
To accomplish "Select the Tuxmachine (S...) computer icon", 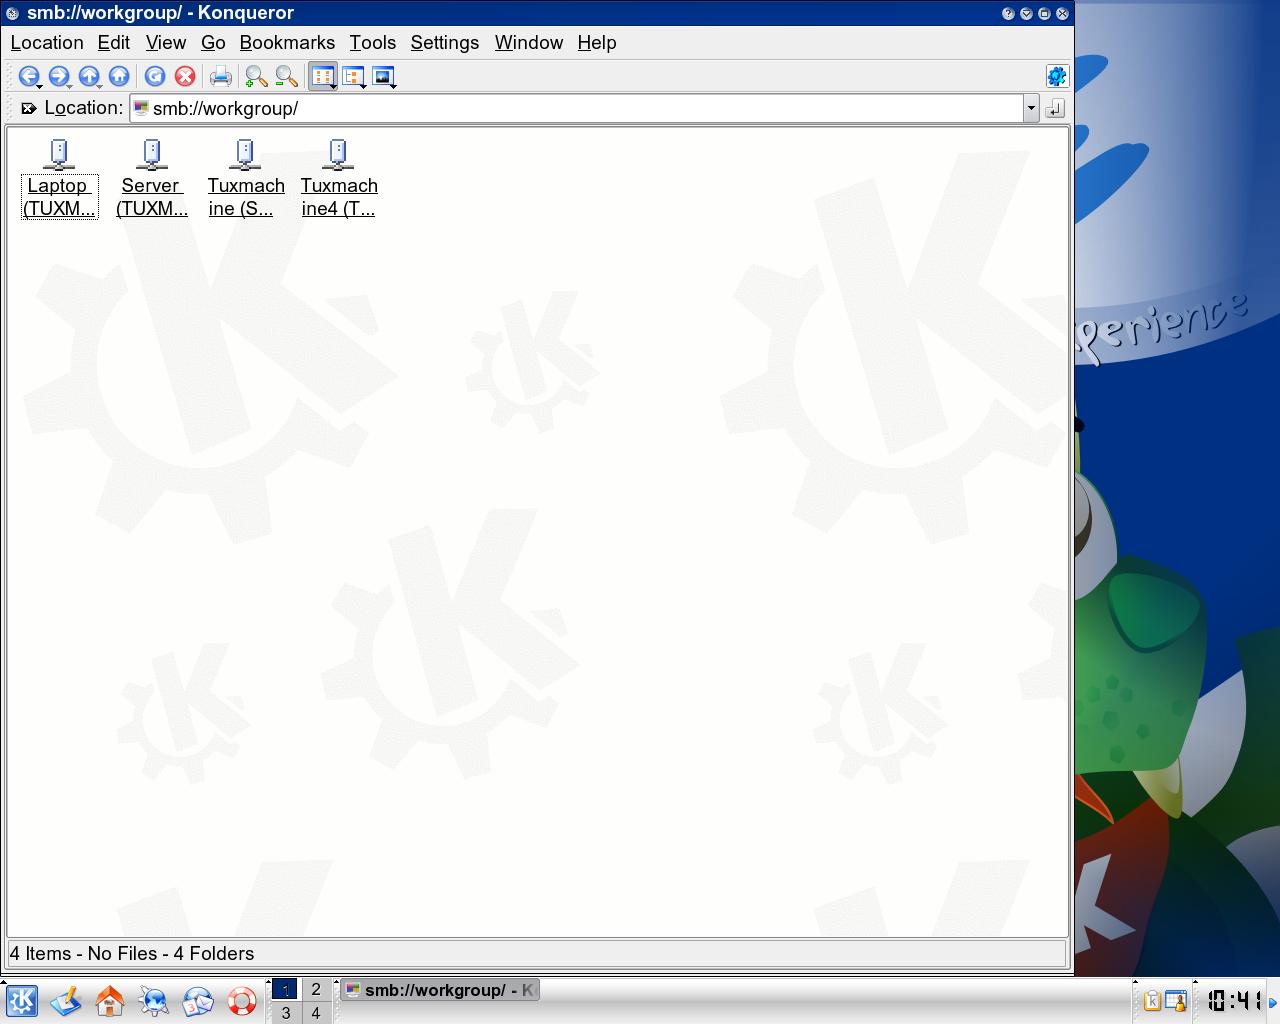I will point(245,154).
